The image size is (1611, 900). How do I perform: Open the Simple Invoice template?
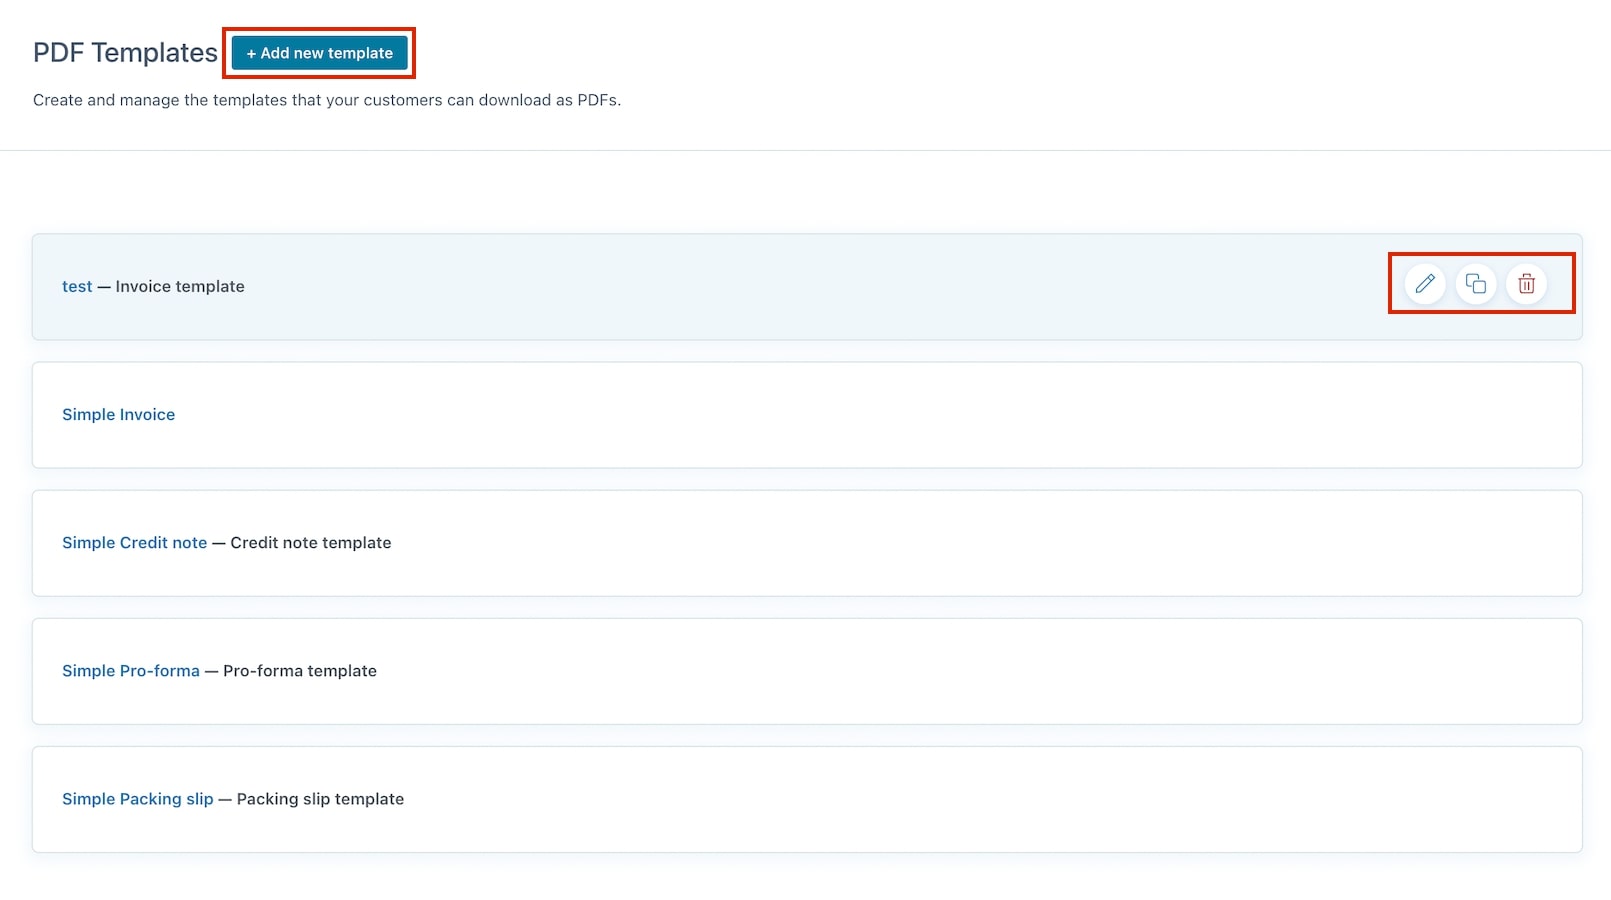(x=118, y=414)
